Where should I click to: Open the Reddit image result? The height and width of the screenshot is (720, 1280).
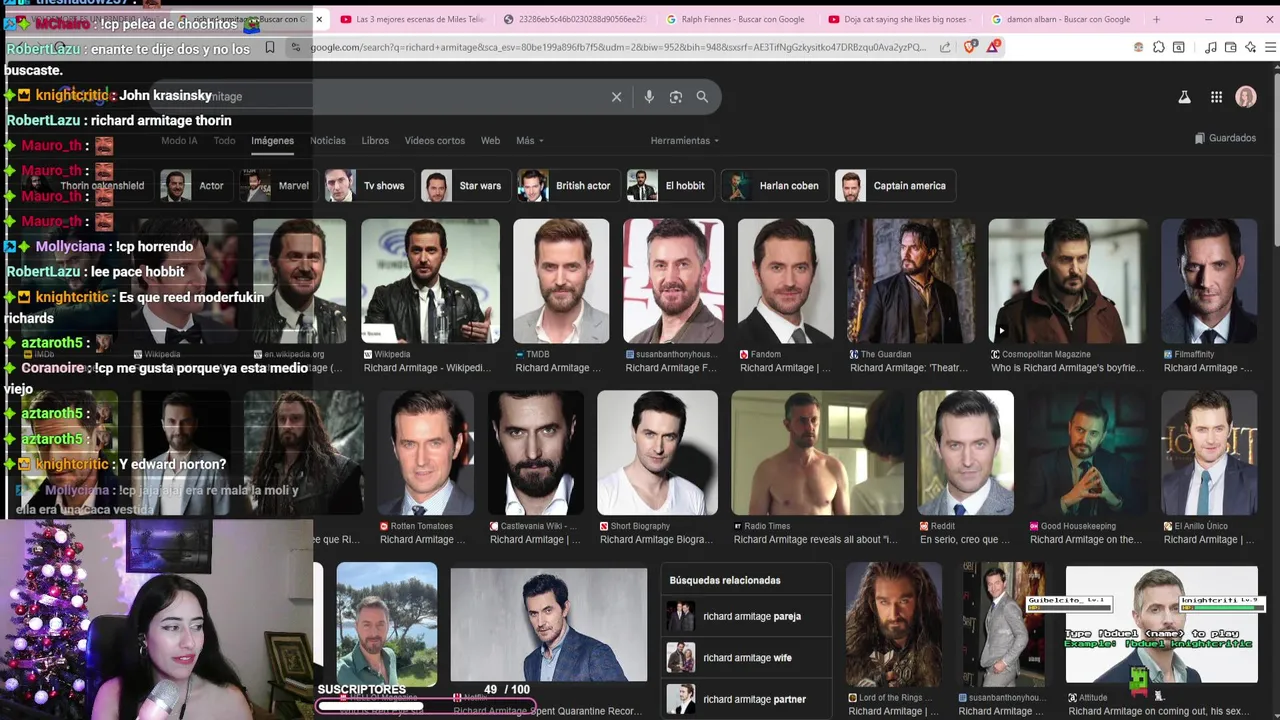[965, 453]
